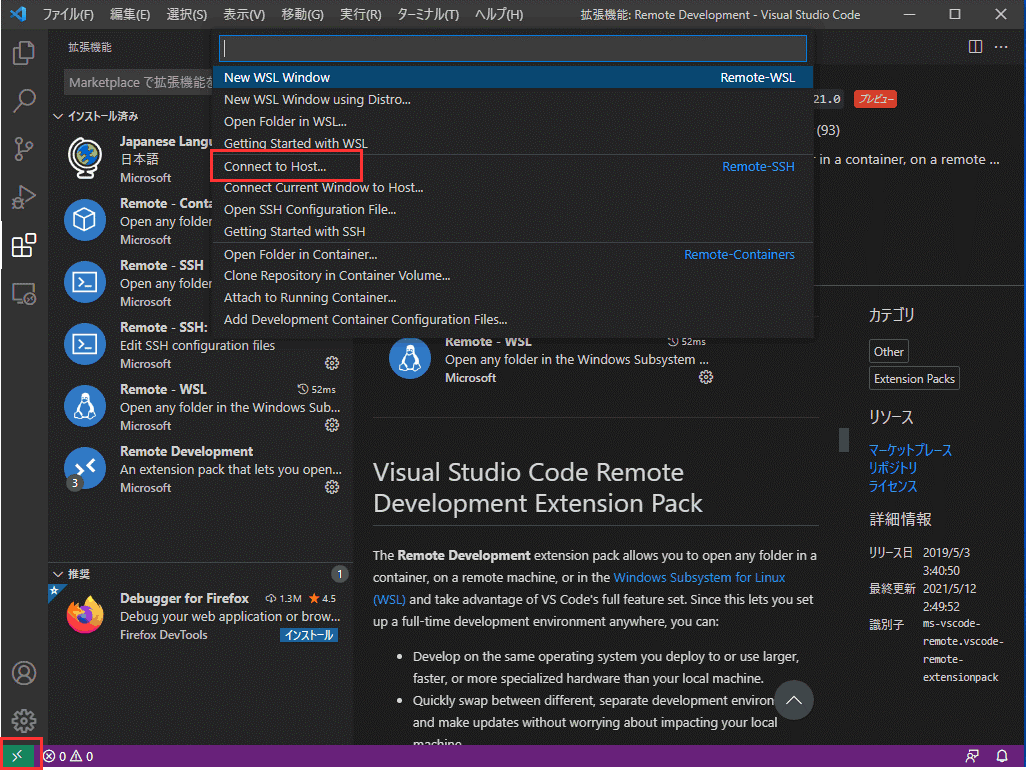Select Remote - WSL in installed list
The image size is (1027, 770).
coord(200,407)
